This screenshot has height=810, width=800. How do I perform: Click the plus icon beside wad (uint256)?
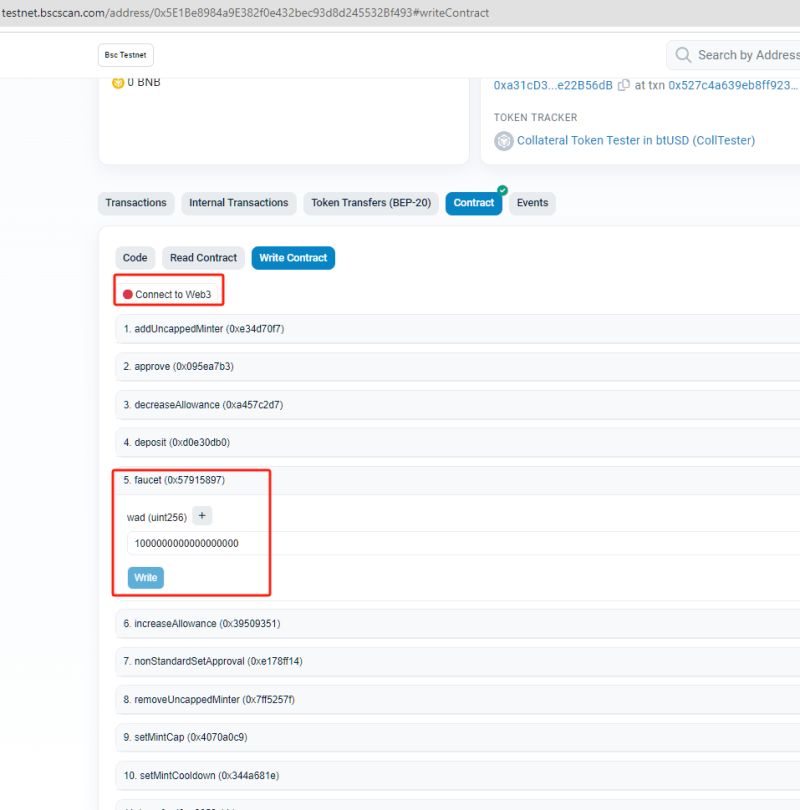tap(202, 515)
